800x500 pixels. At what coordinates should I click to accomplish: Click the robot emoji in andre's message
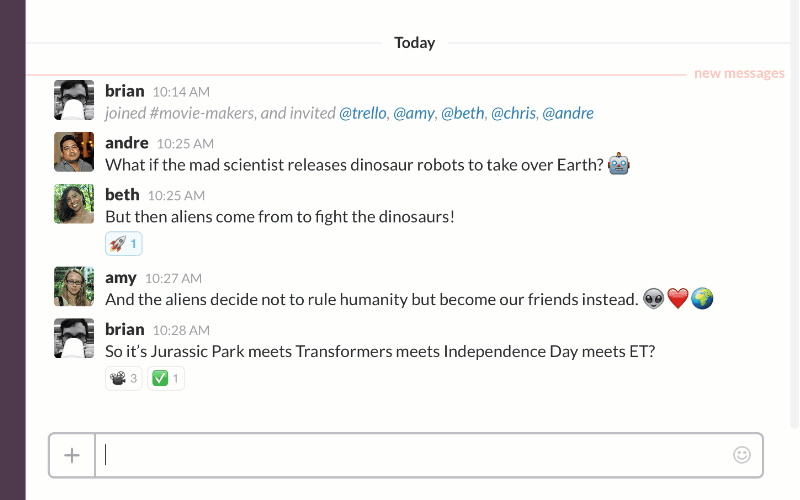(620, 164)
